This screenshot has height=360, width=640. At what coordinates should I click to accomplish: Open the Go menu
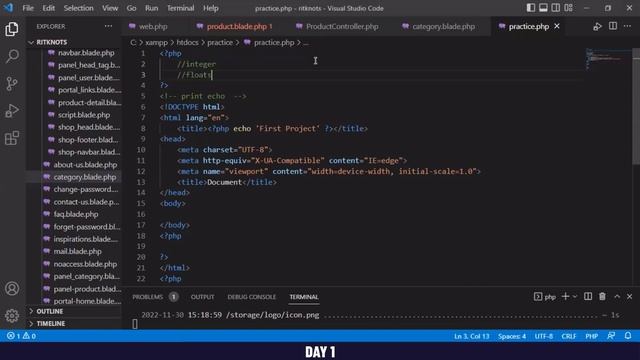point(131,8)
